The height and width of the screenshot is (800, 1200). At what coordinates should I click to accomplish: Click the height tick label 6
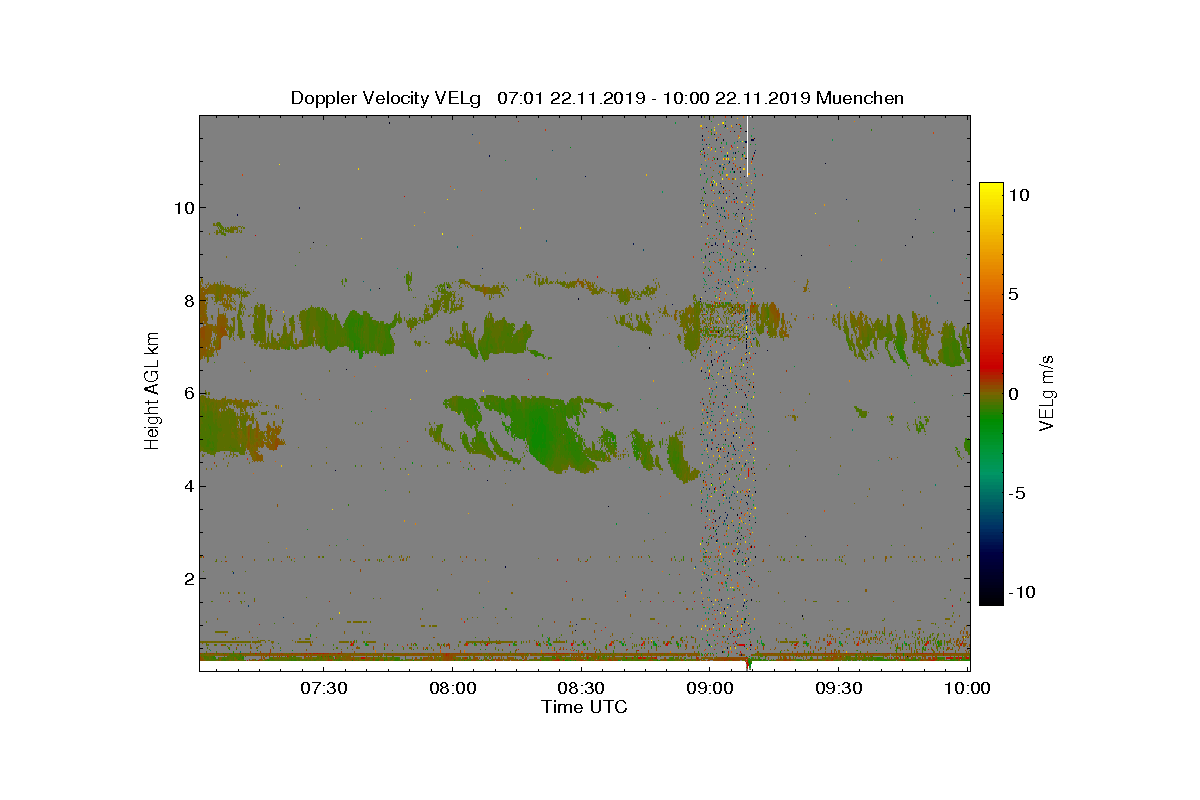coord(187,394)
